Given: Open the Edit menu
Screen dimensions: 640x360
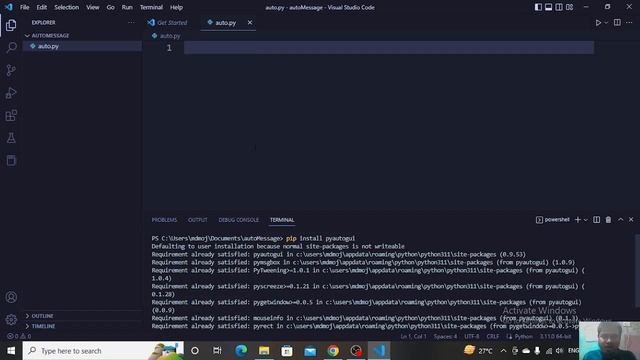Looking at the screenshot, I should [x=42, y=7].
